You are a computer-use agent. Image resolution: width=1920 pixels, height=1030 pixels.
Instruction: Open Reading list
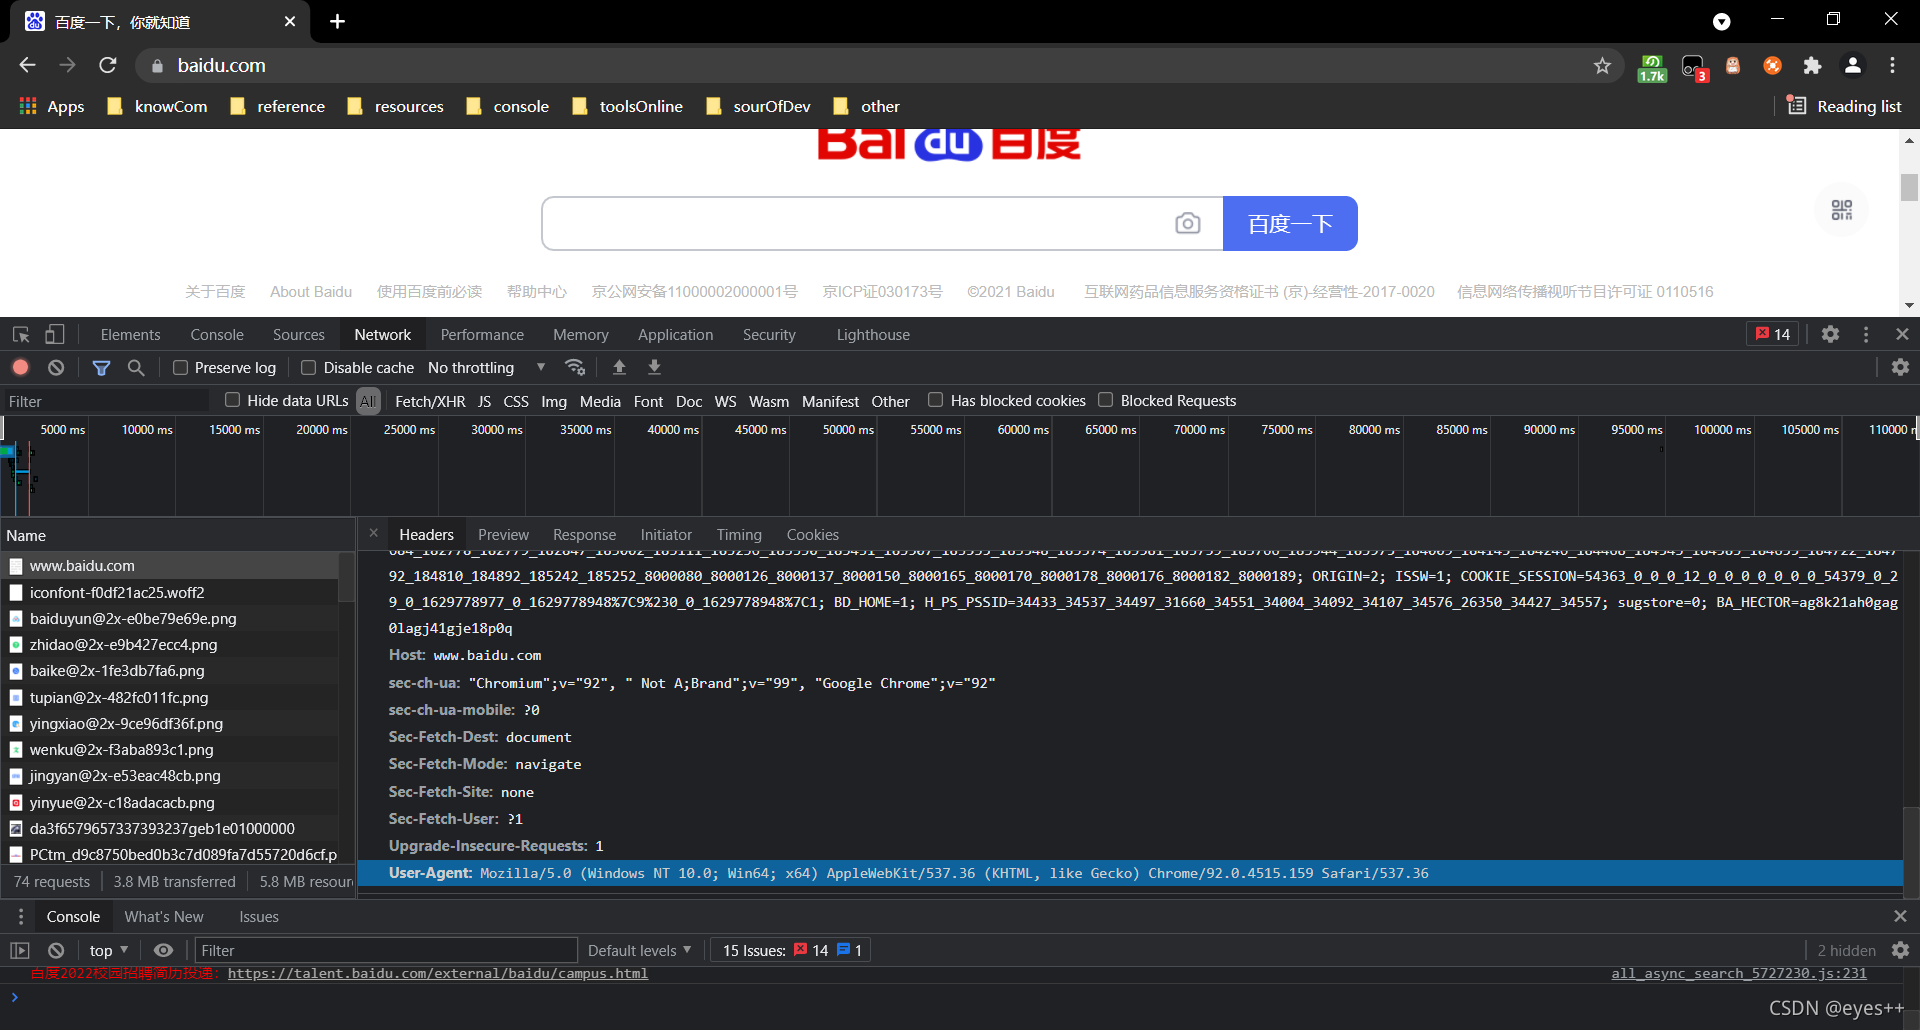(1845, 107)
